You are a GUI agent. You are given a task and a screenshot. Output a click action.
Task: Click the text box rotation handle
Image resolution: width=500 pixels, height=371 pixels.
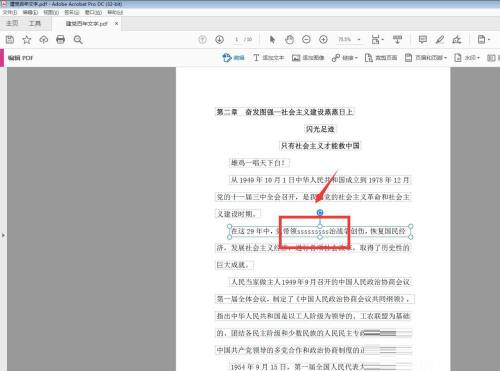pyautogui.click(x=320, y=213)
